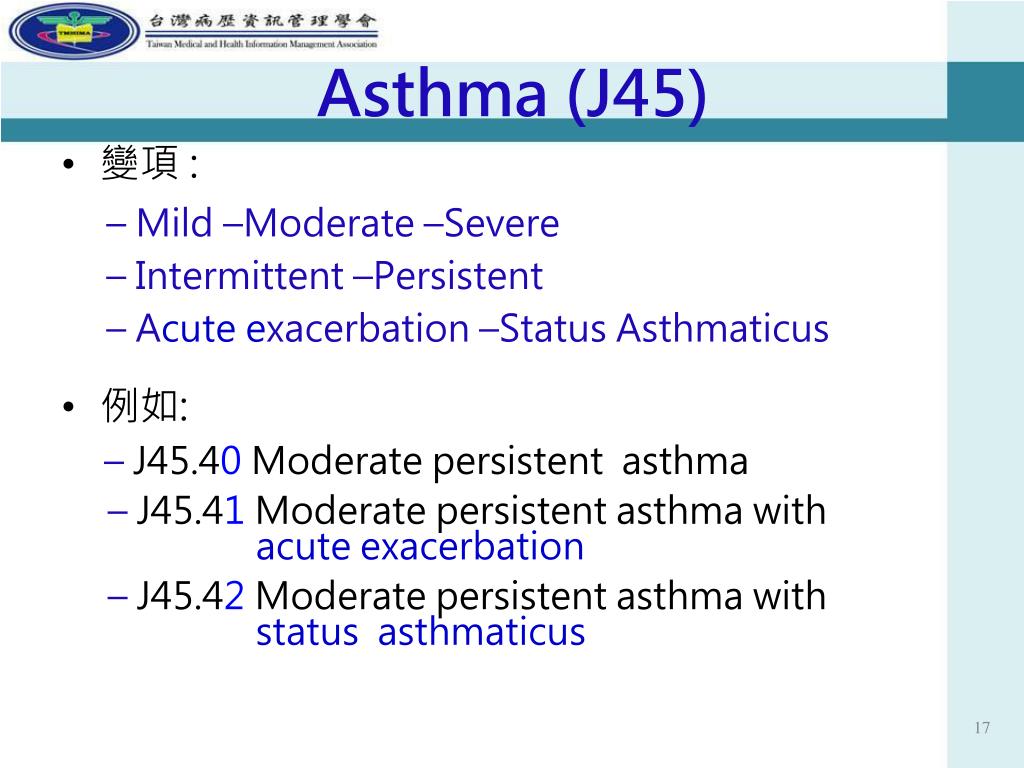Click the 例如 bullet heading
The height and width of the screenshot is (768, 1024).
[x=145, y=406]
